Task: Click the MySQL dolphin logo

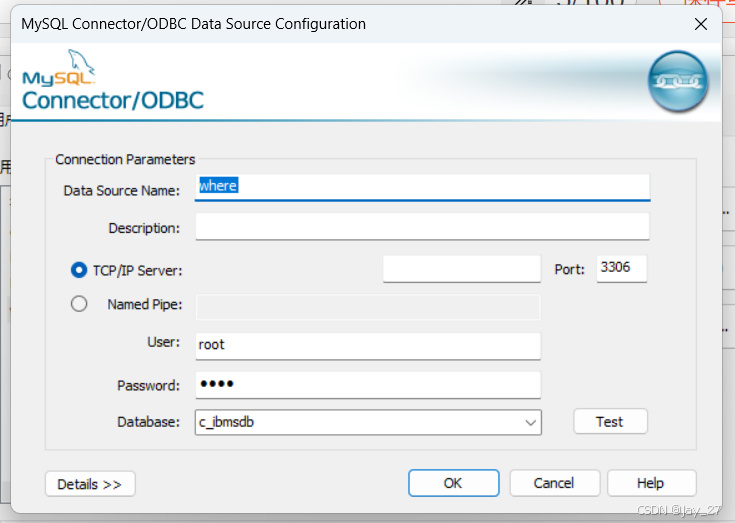Action: pyautogui.click(x=59, y=68)
